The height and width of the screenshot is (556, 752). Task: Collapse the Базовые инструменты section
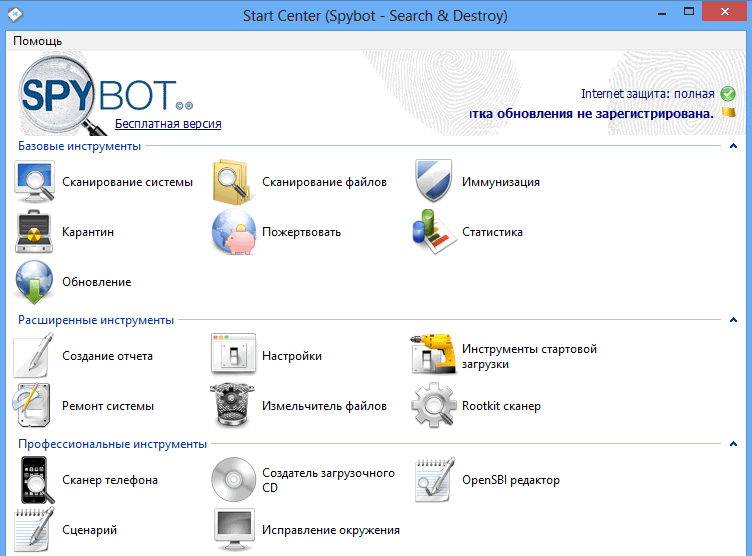pyautogui.click(x=733, y=146)
